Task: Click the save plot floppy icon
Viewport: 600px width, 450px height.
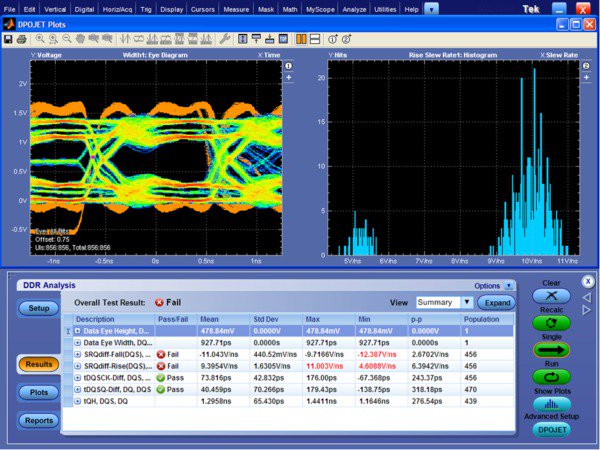Action: (8, 39)
